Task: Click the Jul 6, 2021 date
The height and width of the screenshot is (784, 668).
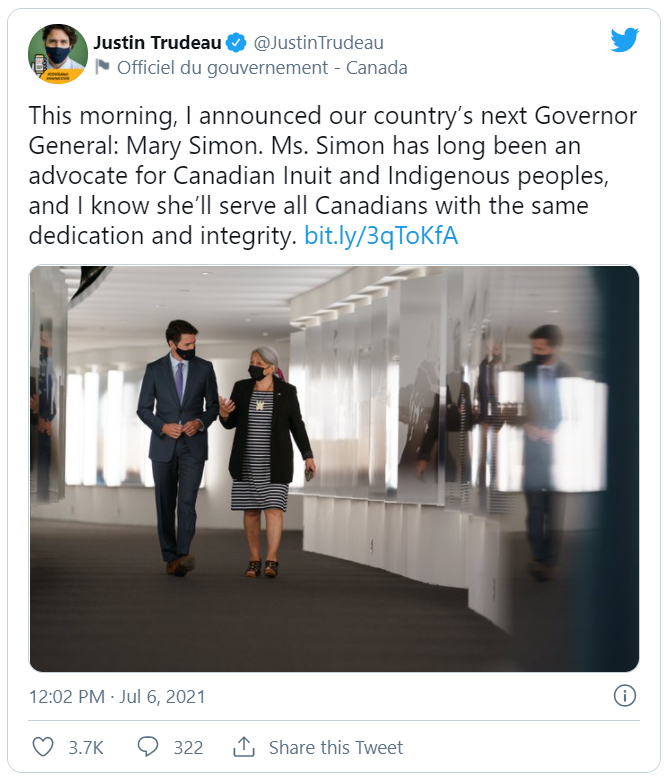Action: 165,695
